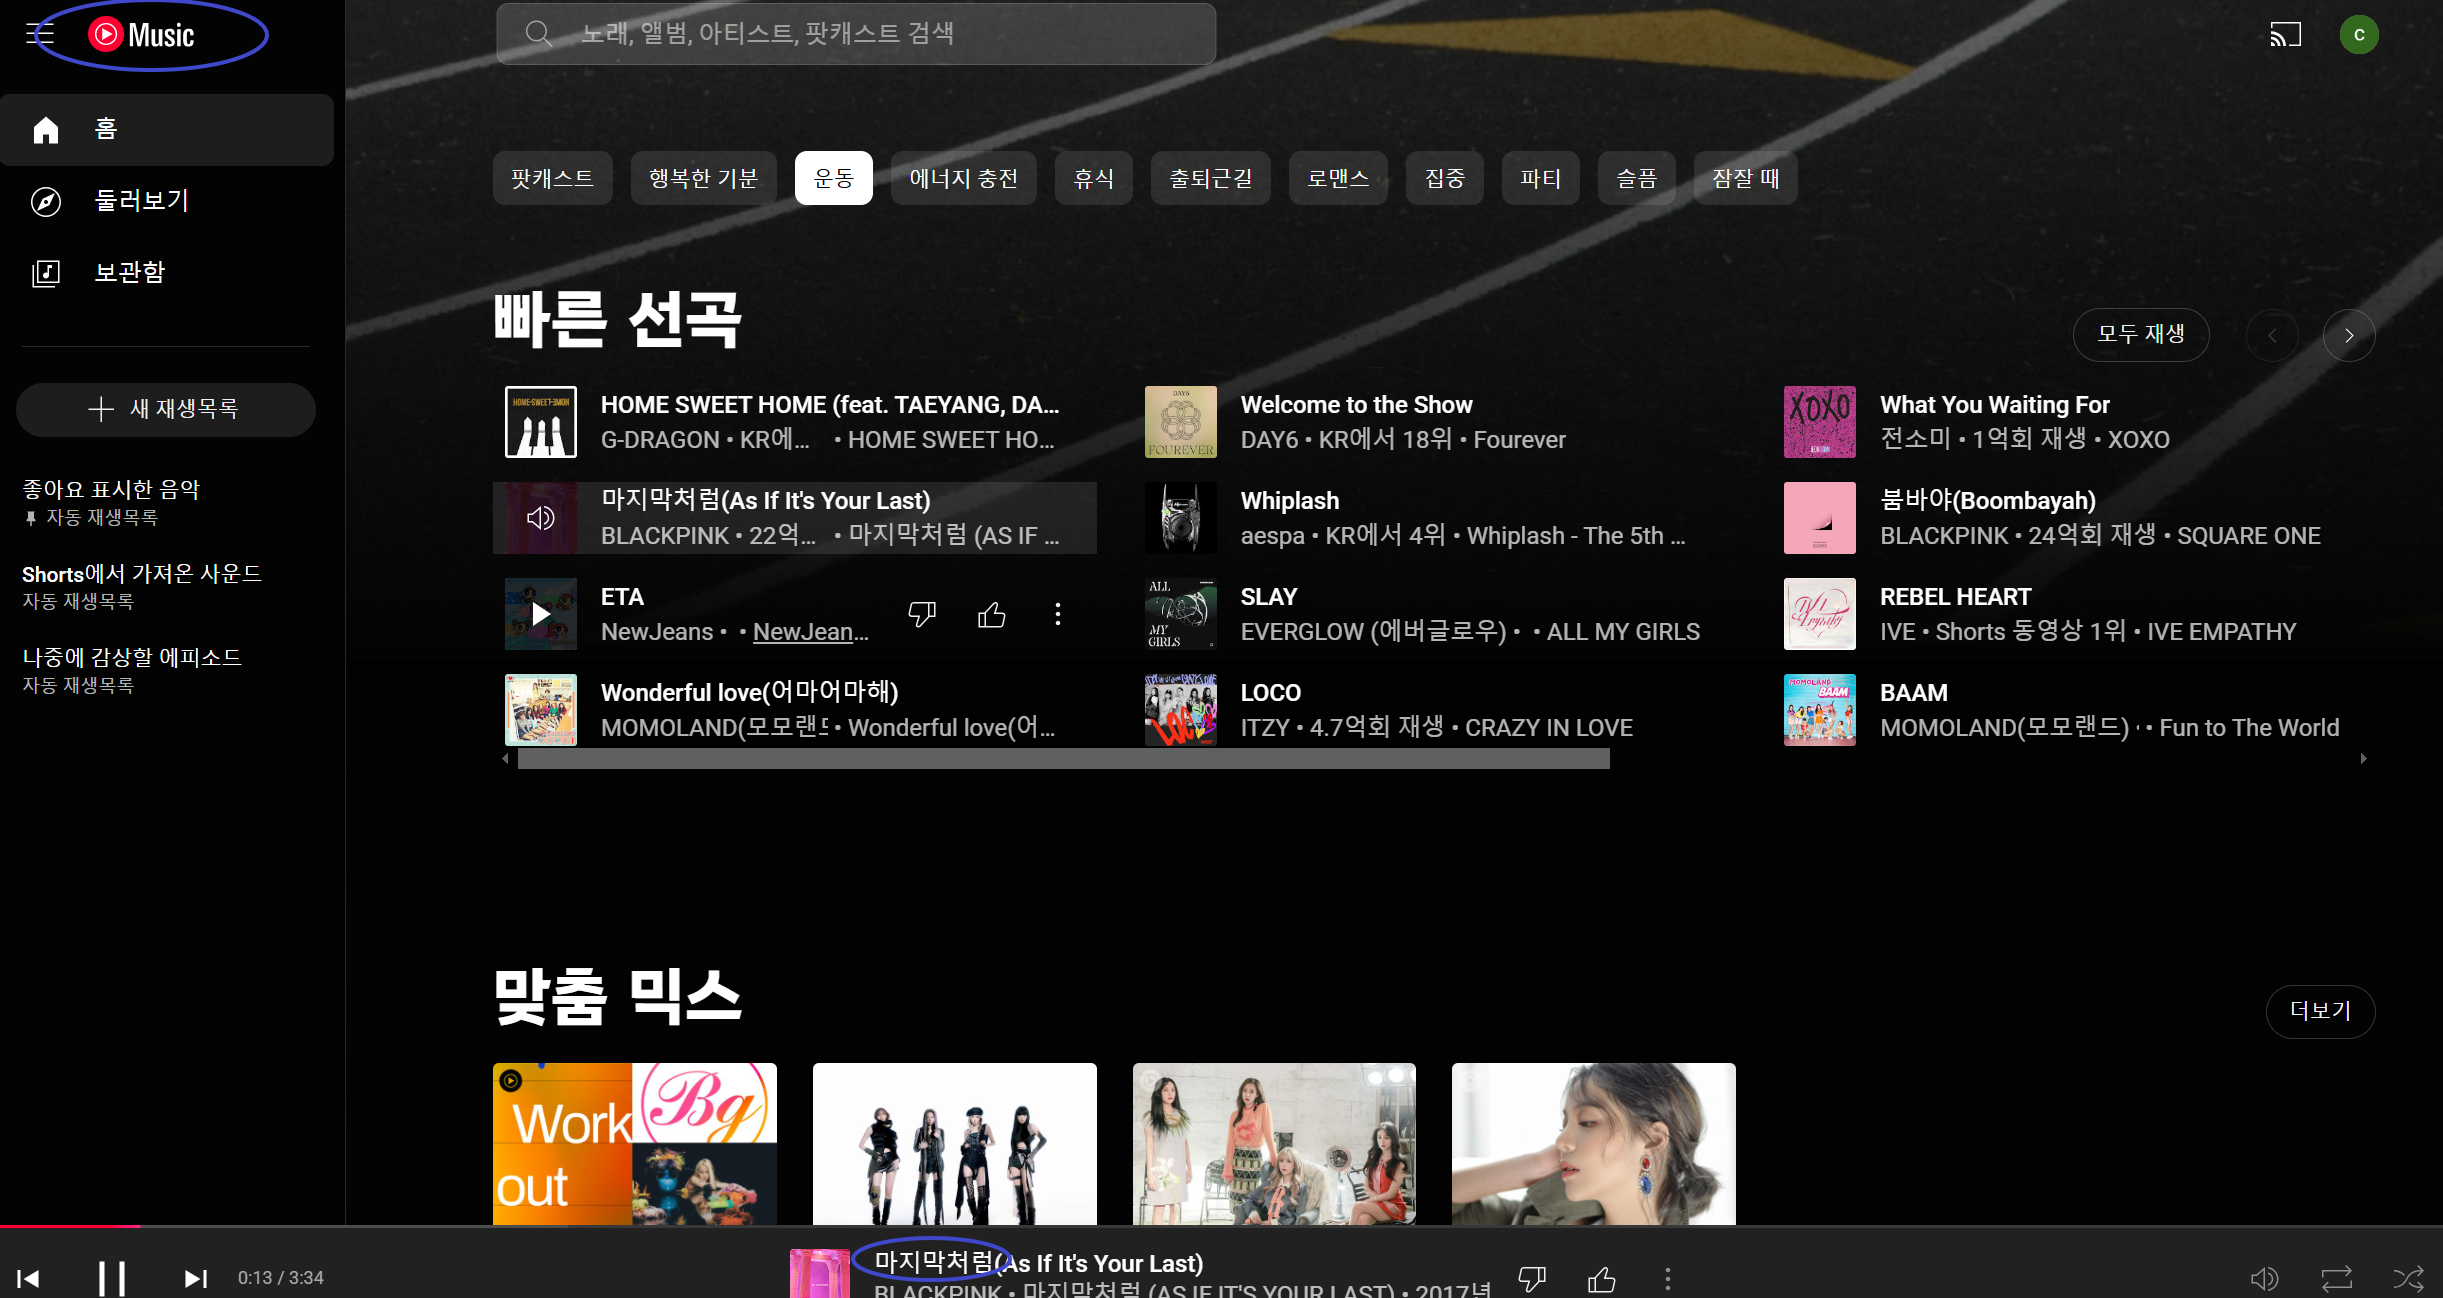Click now playing album art thumbnail

pyautogui.click(x=820, y=1273)
